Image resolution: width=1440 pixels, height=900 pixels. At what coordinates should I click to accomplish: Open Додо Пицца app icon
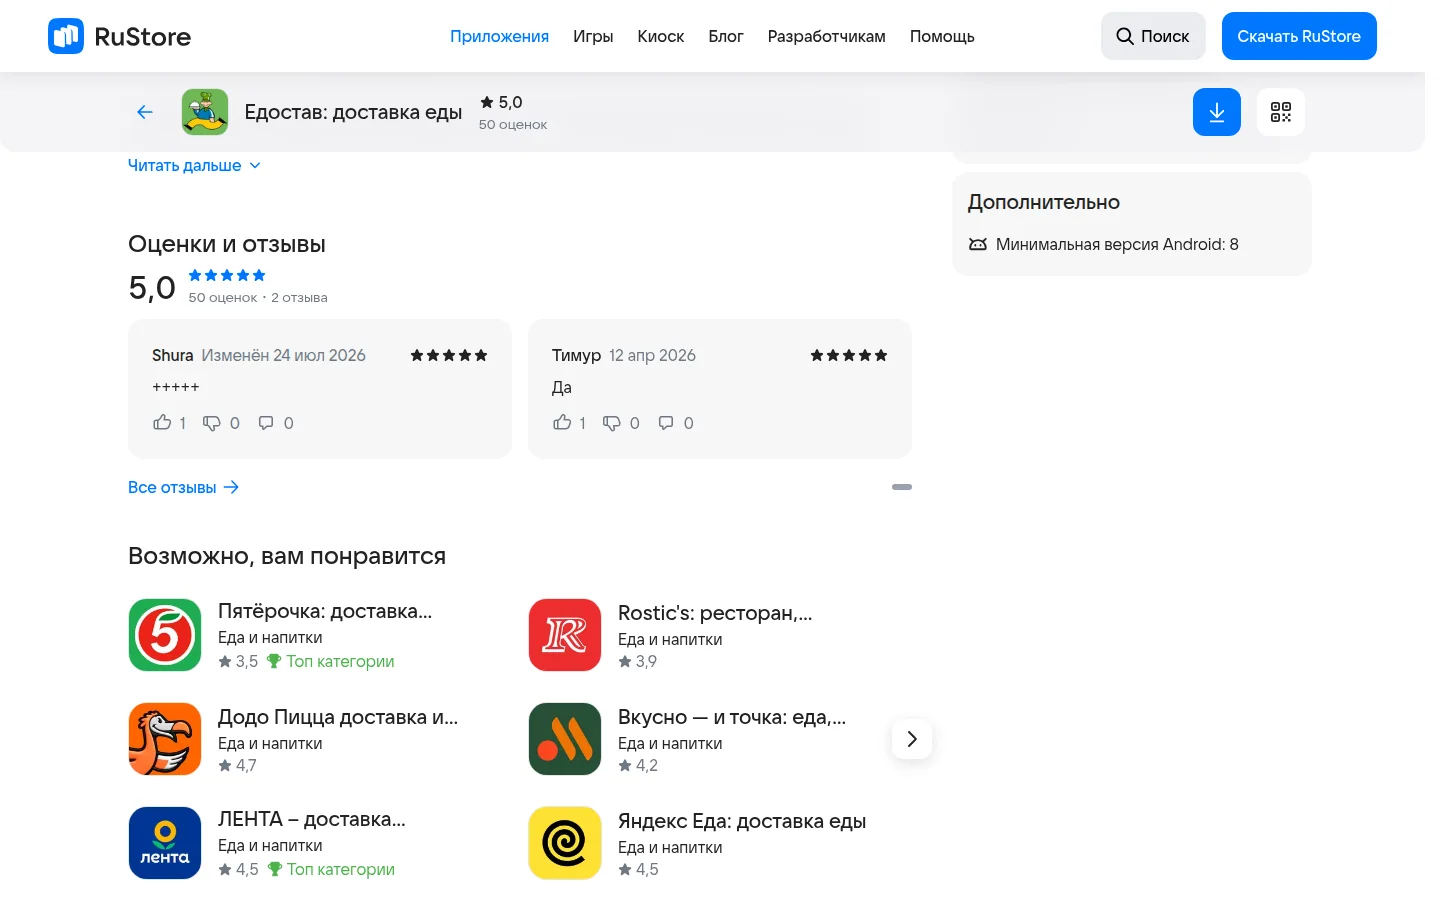tap(165, 739)
